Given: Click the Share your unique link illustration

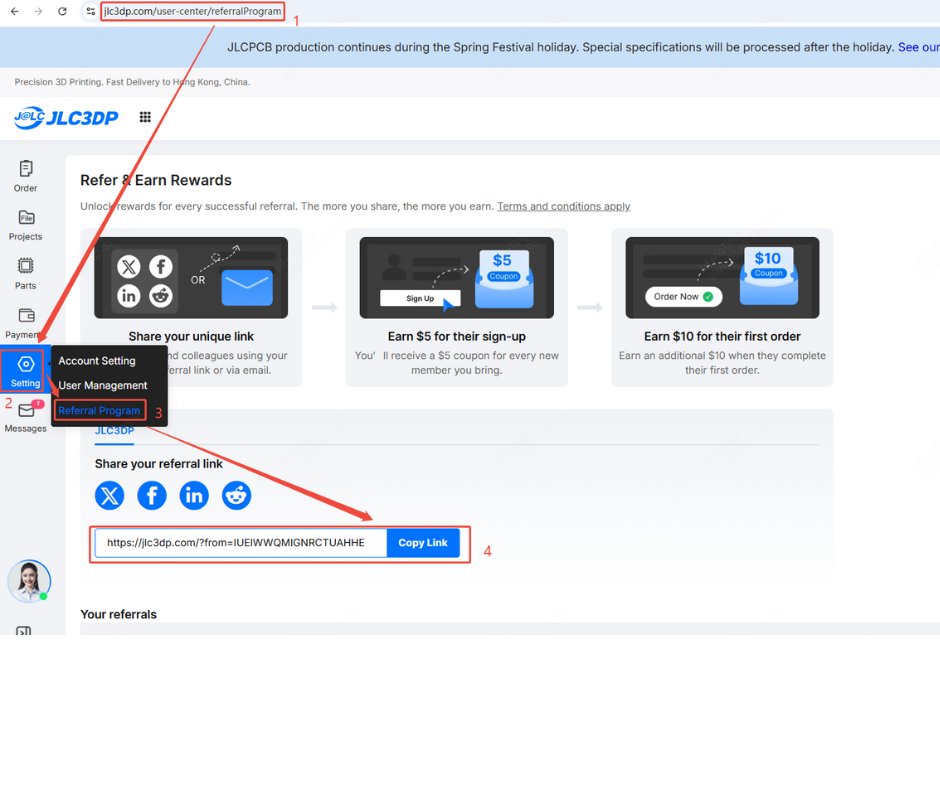Looking at the screenshot, I should 191,278.
